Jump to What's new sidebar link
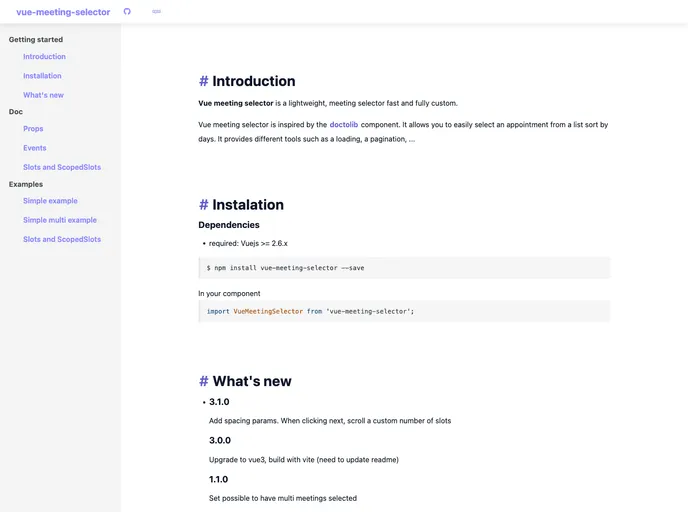 coord(43,95)
